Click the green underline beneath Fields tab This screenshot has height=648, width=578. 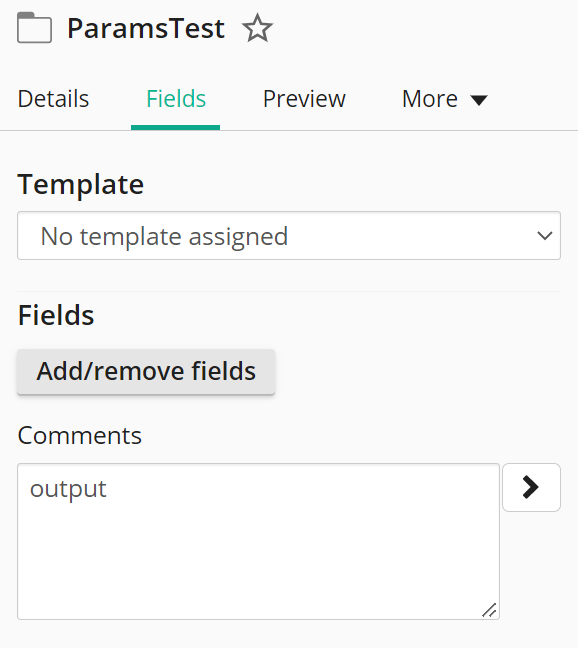pos(175,127)
